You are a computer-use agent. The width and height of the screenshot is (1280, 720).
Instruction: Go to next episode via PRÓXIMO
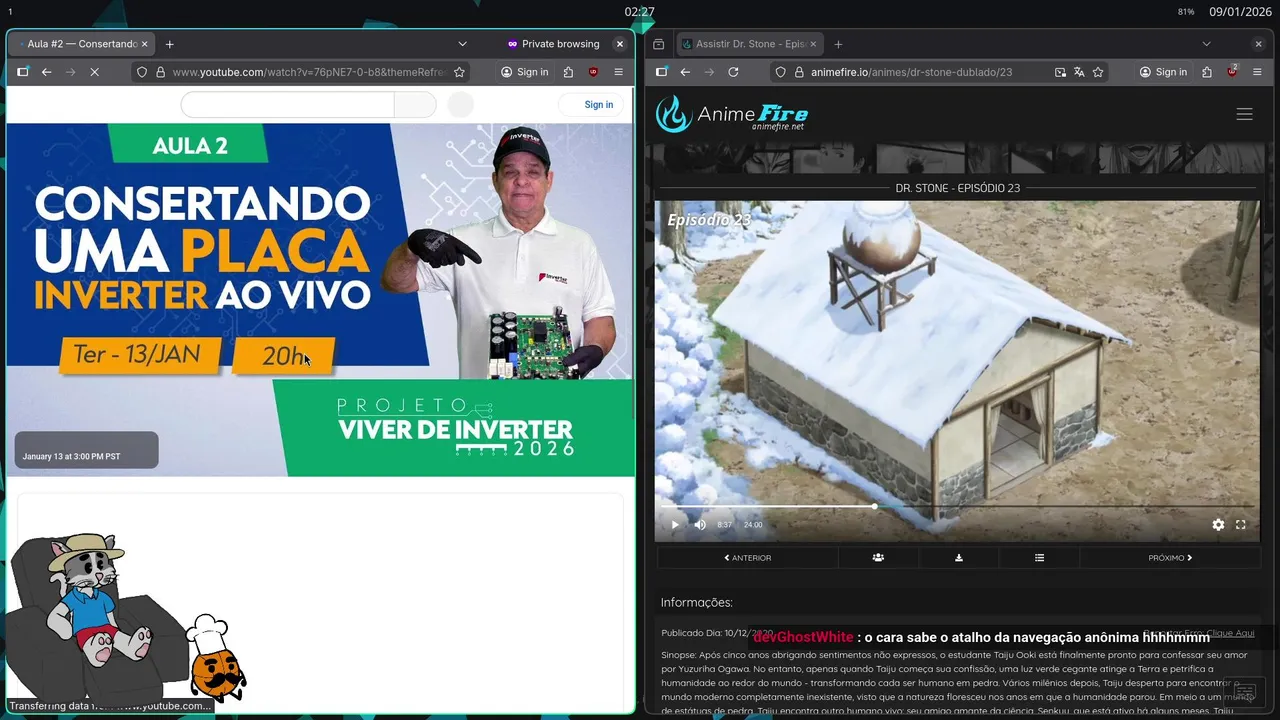1170,558
